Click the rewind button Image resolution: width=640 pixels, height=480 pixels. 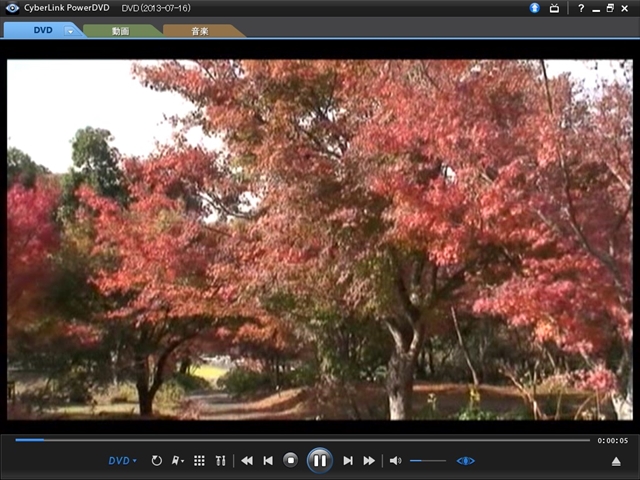point(247,460)
